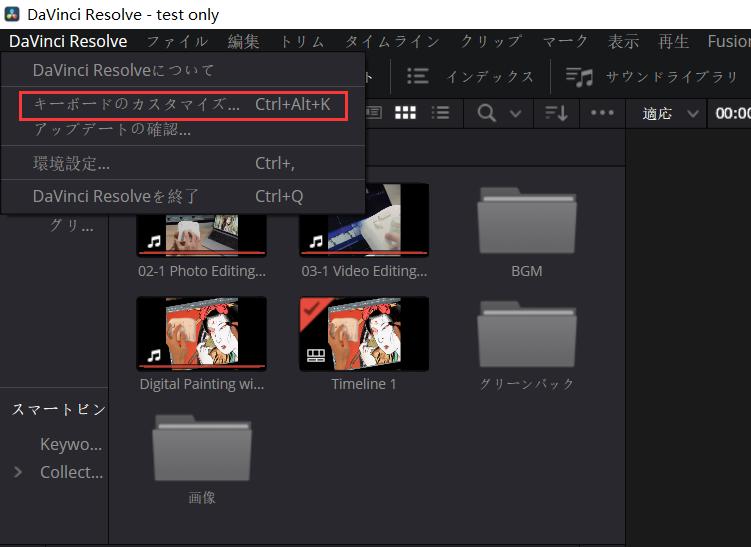Choose DaVinci Resolveを終了 menu entry
751x547 pixels.
pos(183,196)
